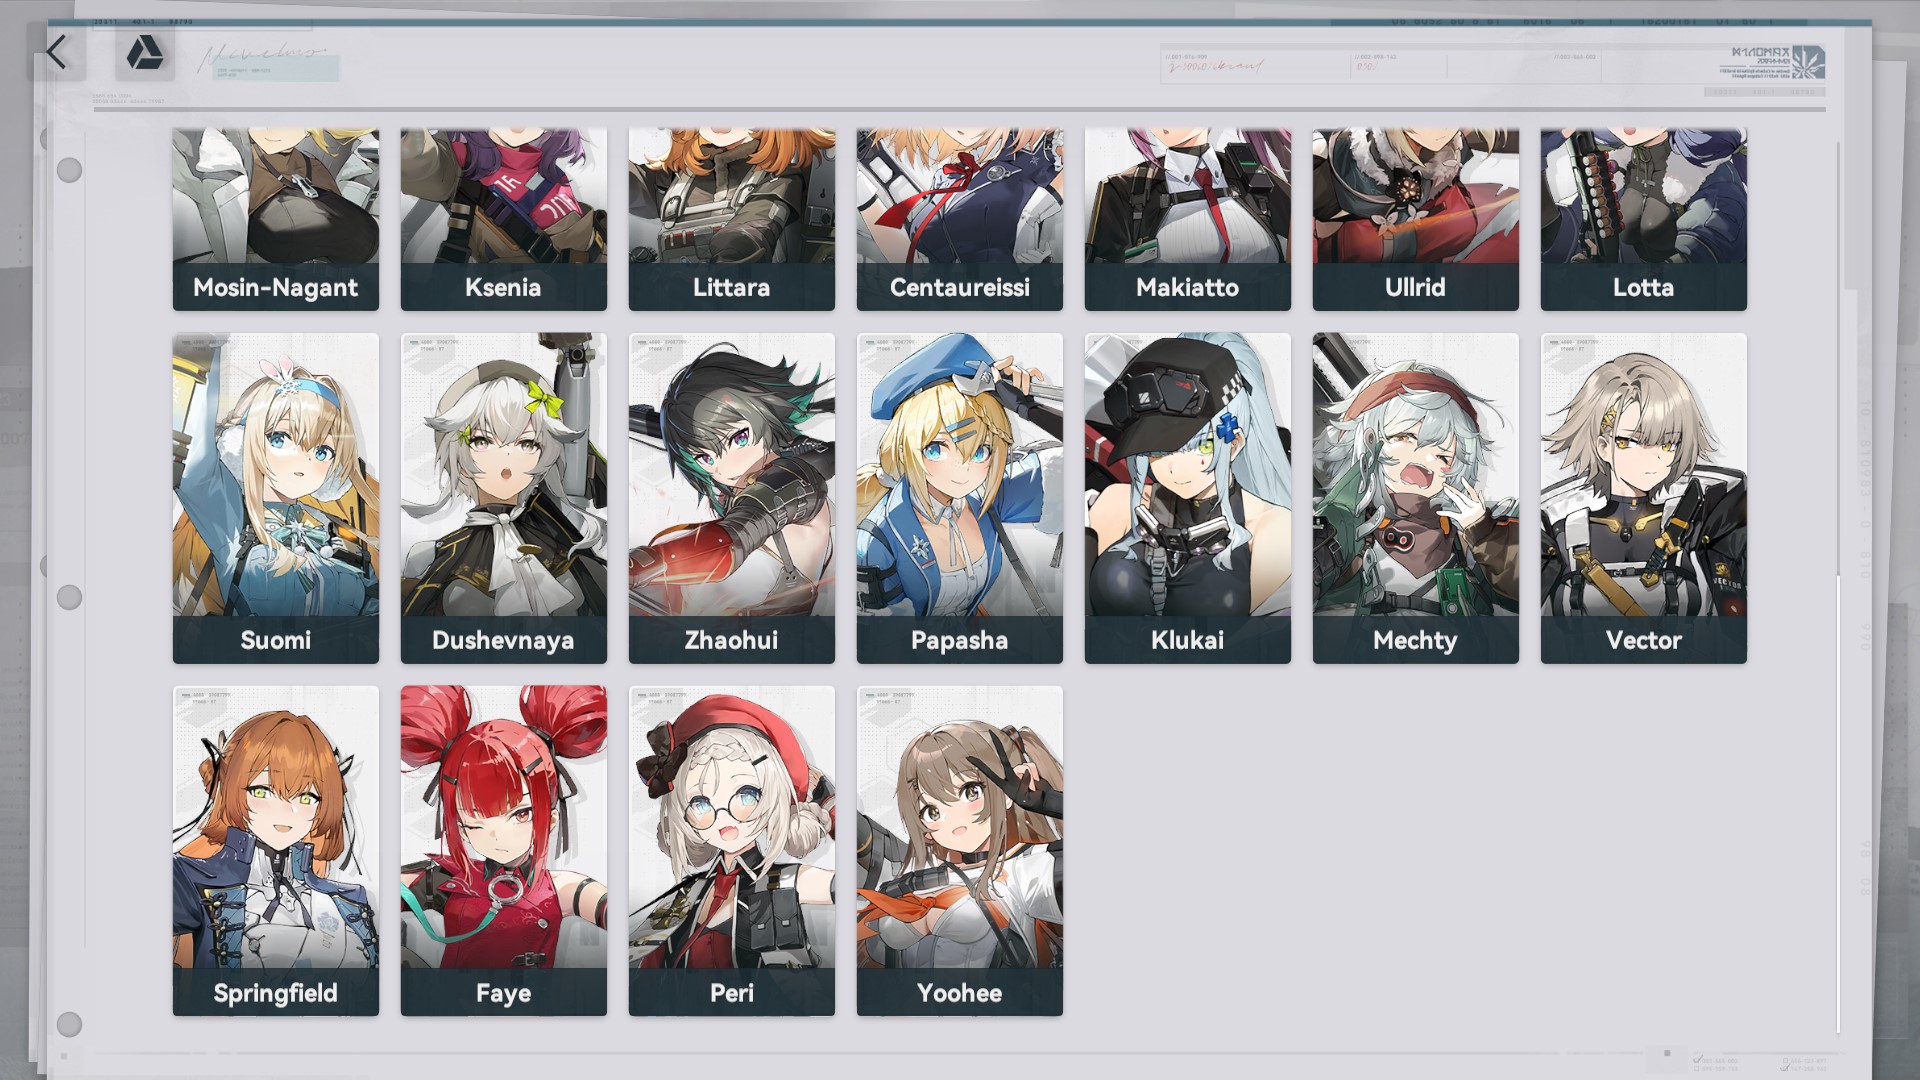
Task: Click the Mosin-Nagant name label
Action: click(276, 288)
